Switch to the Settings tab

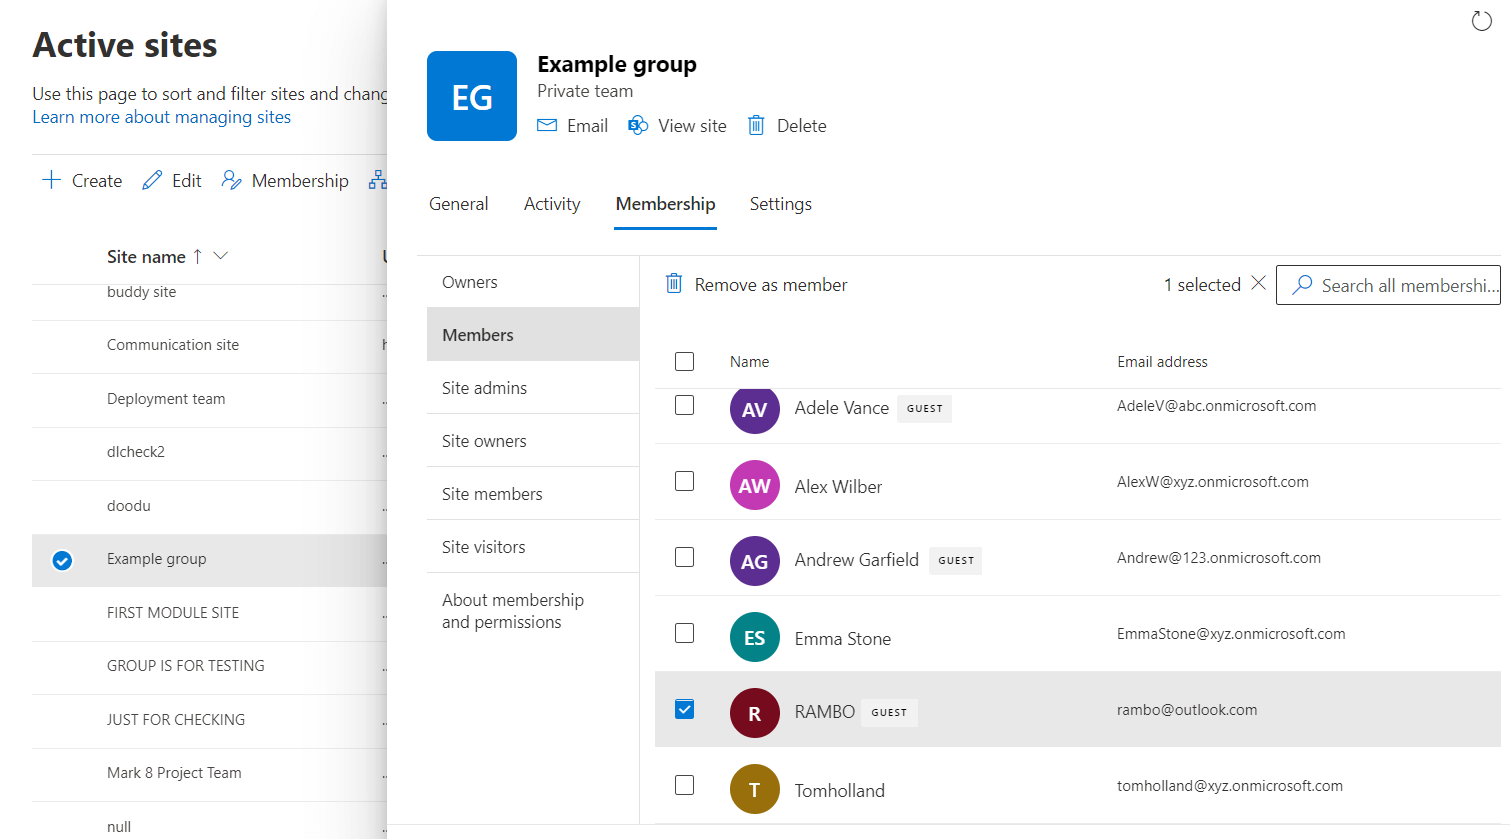coord(780,203)
